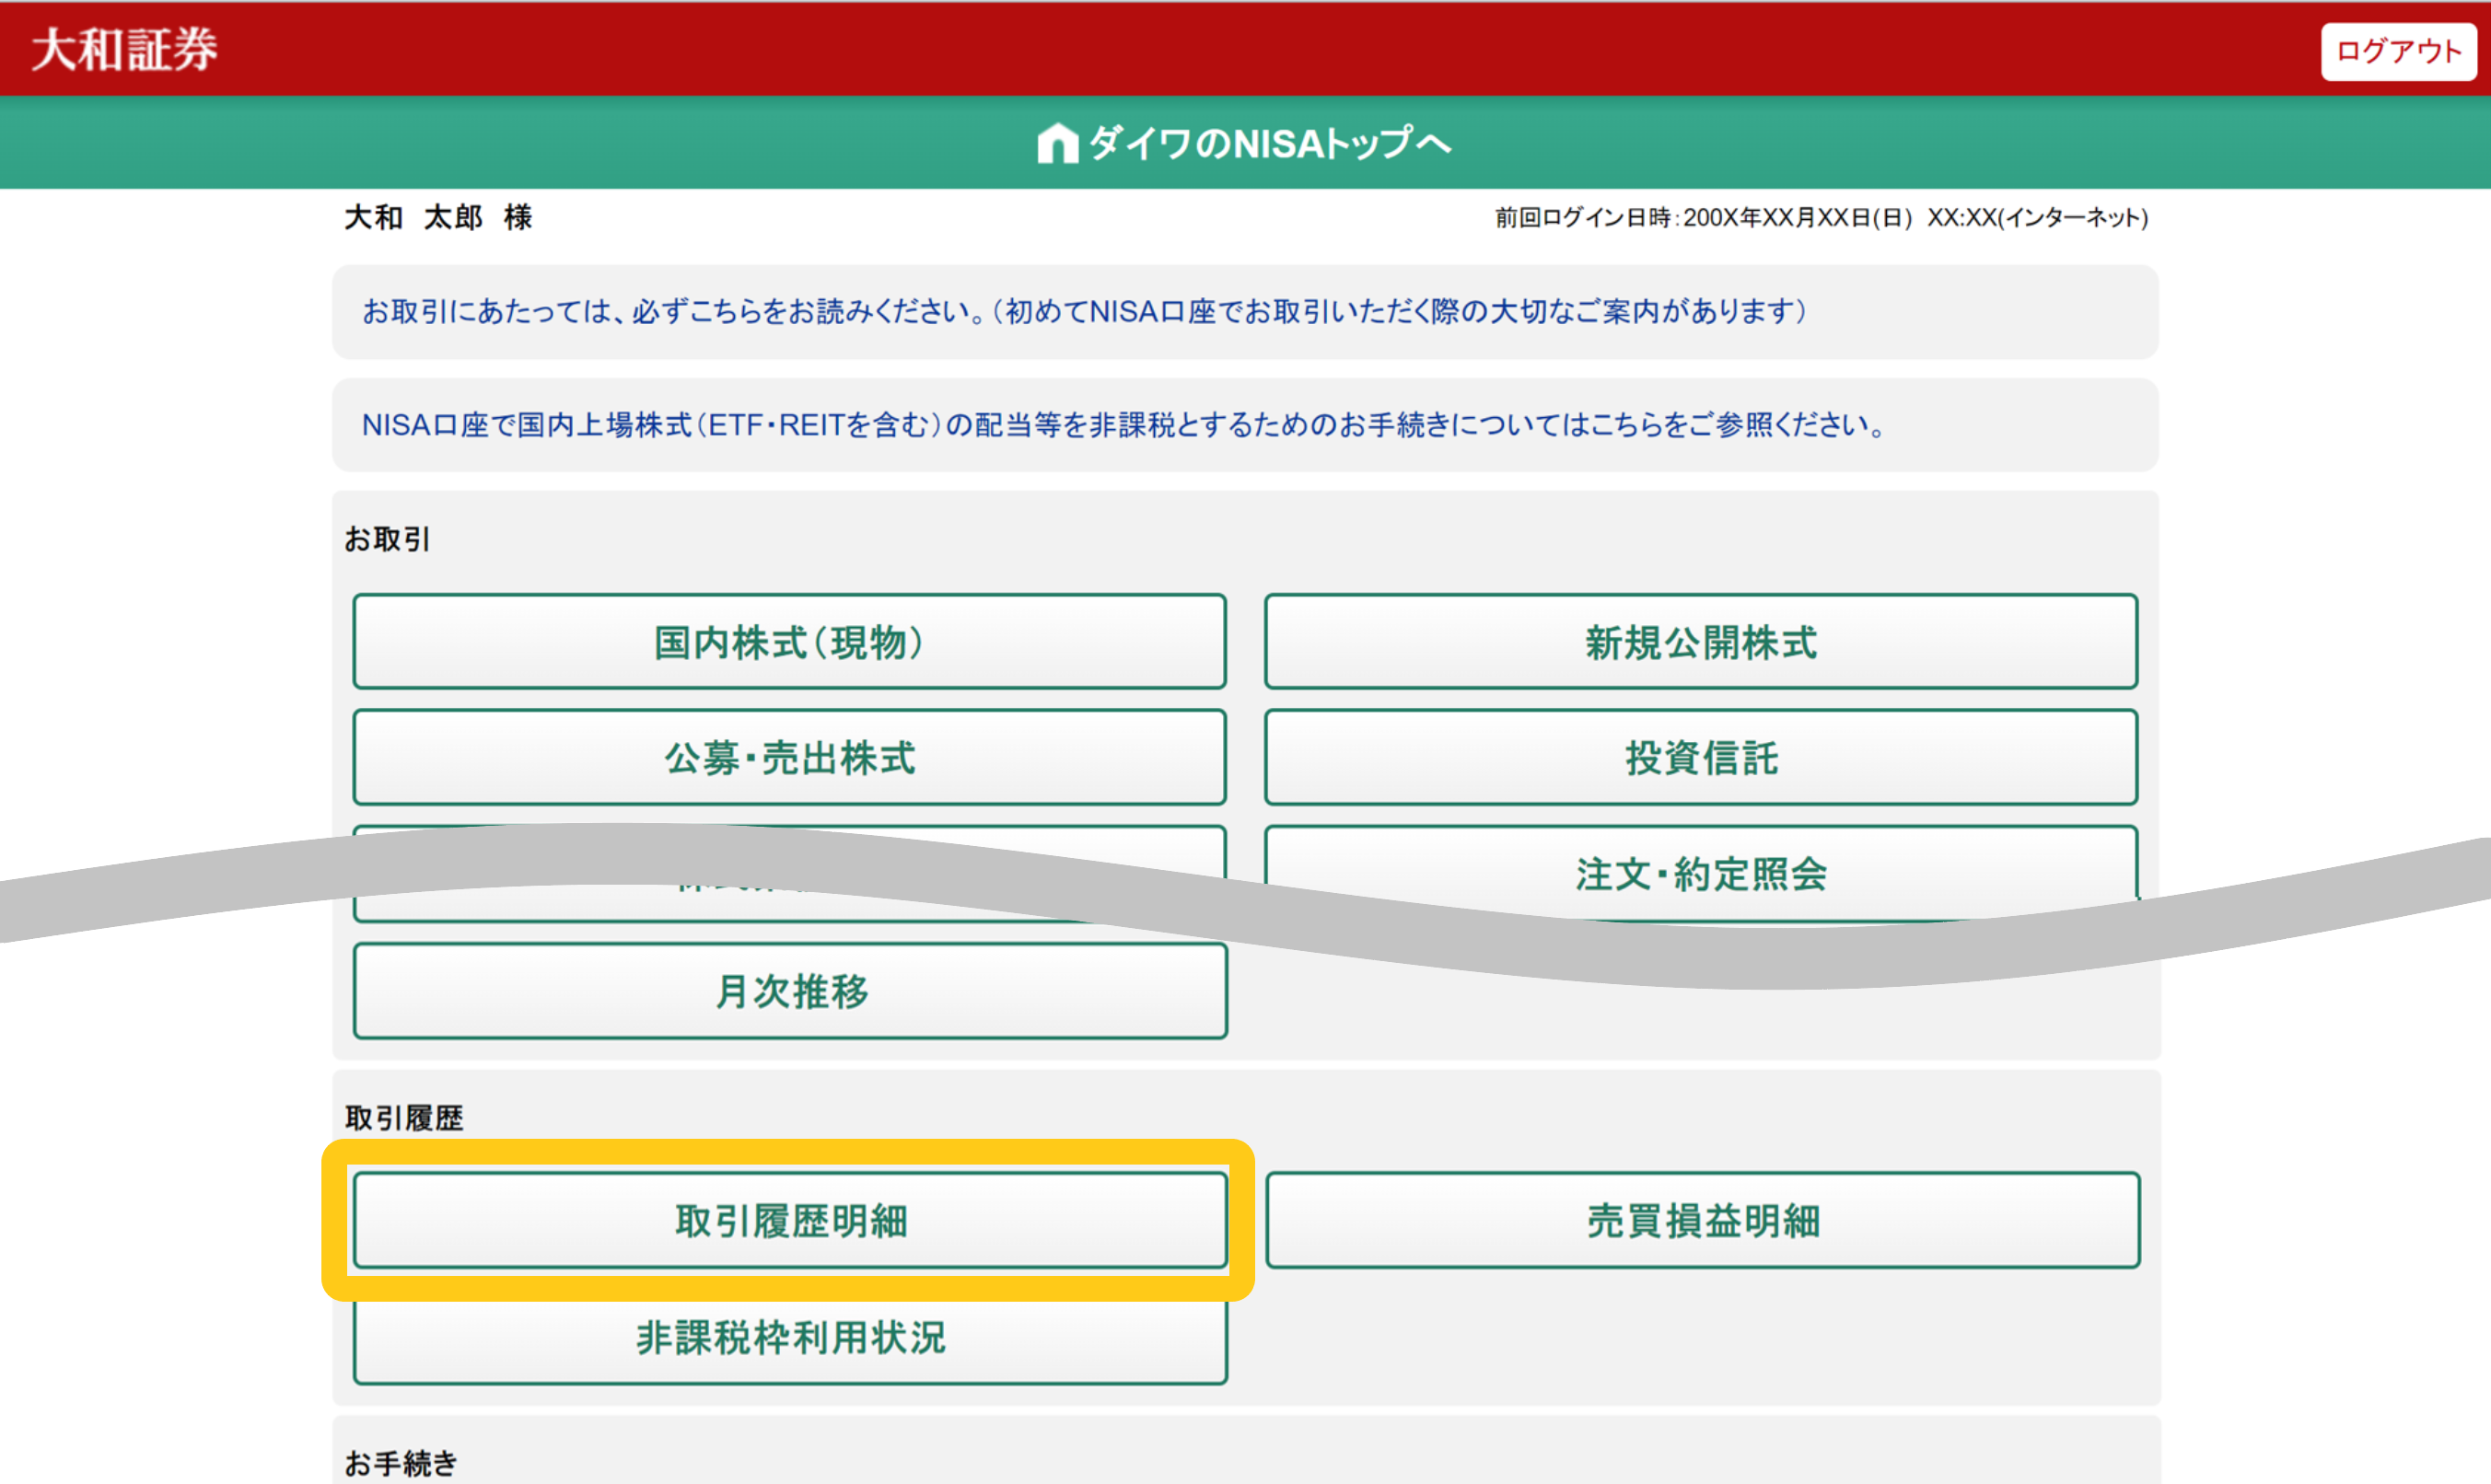Image resolution: width=2491 pixels, height=1484 pixels.
Task: Click the ログアウト logout button
Action: coord(2398,51)
